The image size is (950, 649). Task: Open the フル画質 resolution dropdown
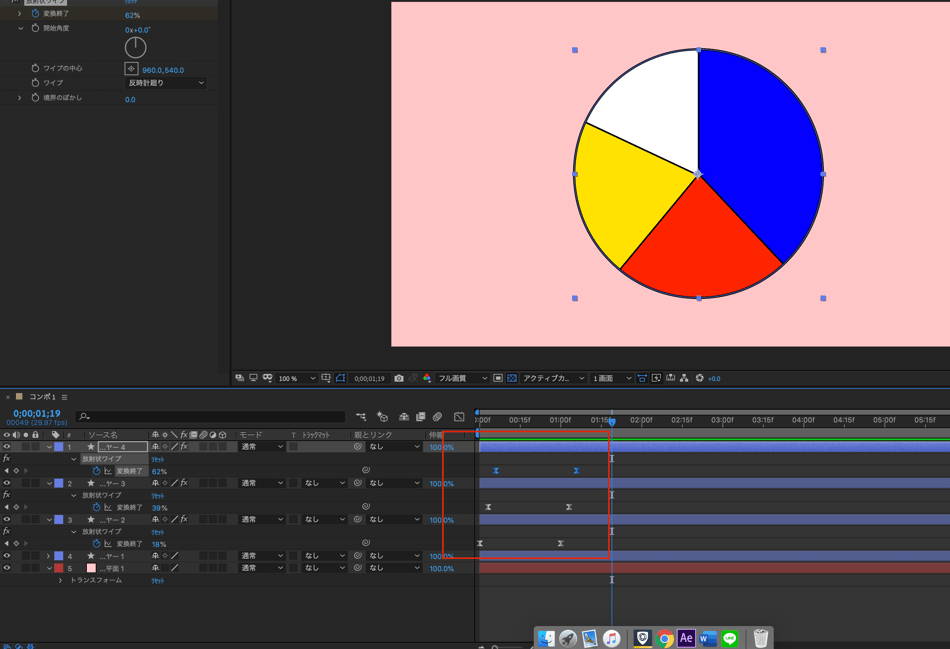click(x=461, y=379)
